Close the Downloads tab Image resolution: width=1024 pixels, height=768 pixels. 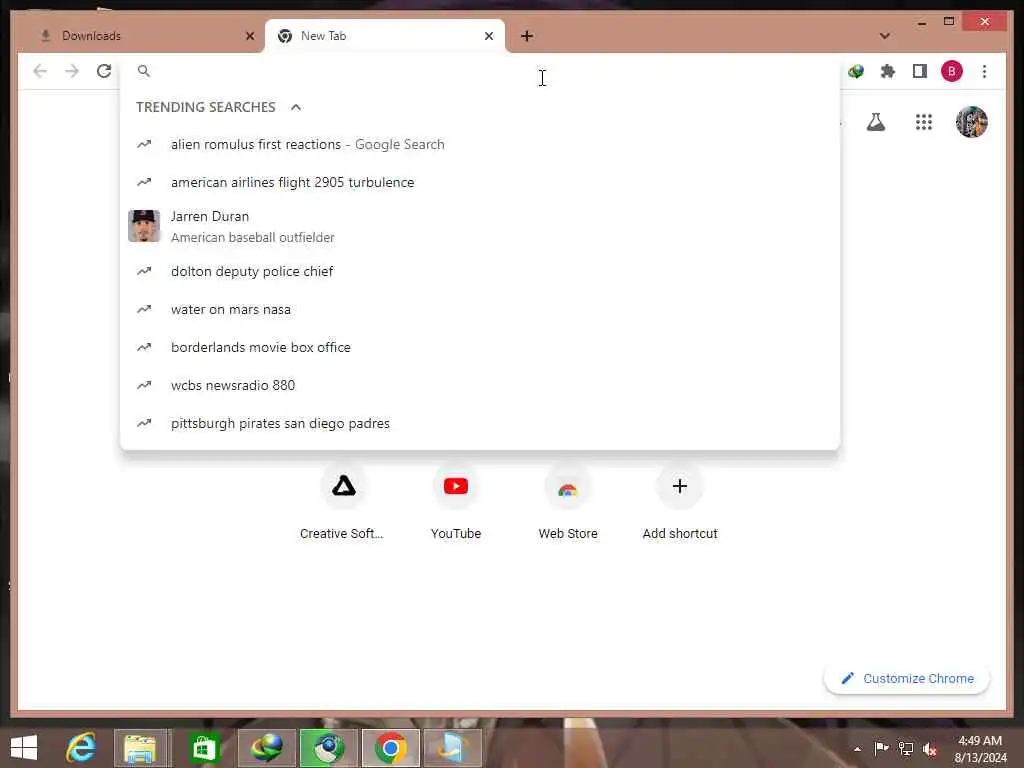[249, 36]
